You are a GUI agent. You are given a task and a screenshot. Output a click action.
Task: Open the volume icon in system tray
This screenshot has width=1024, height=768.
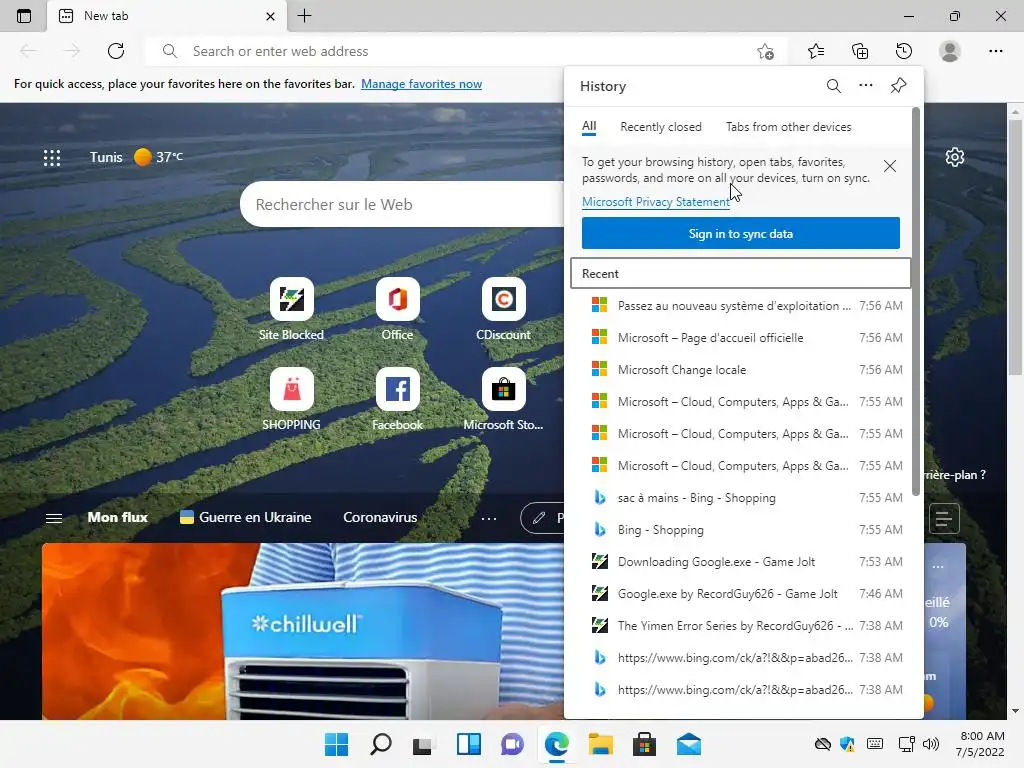coord(931,744)
